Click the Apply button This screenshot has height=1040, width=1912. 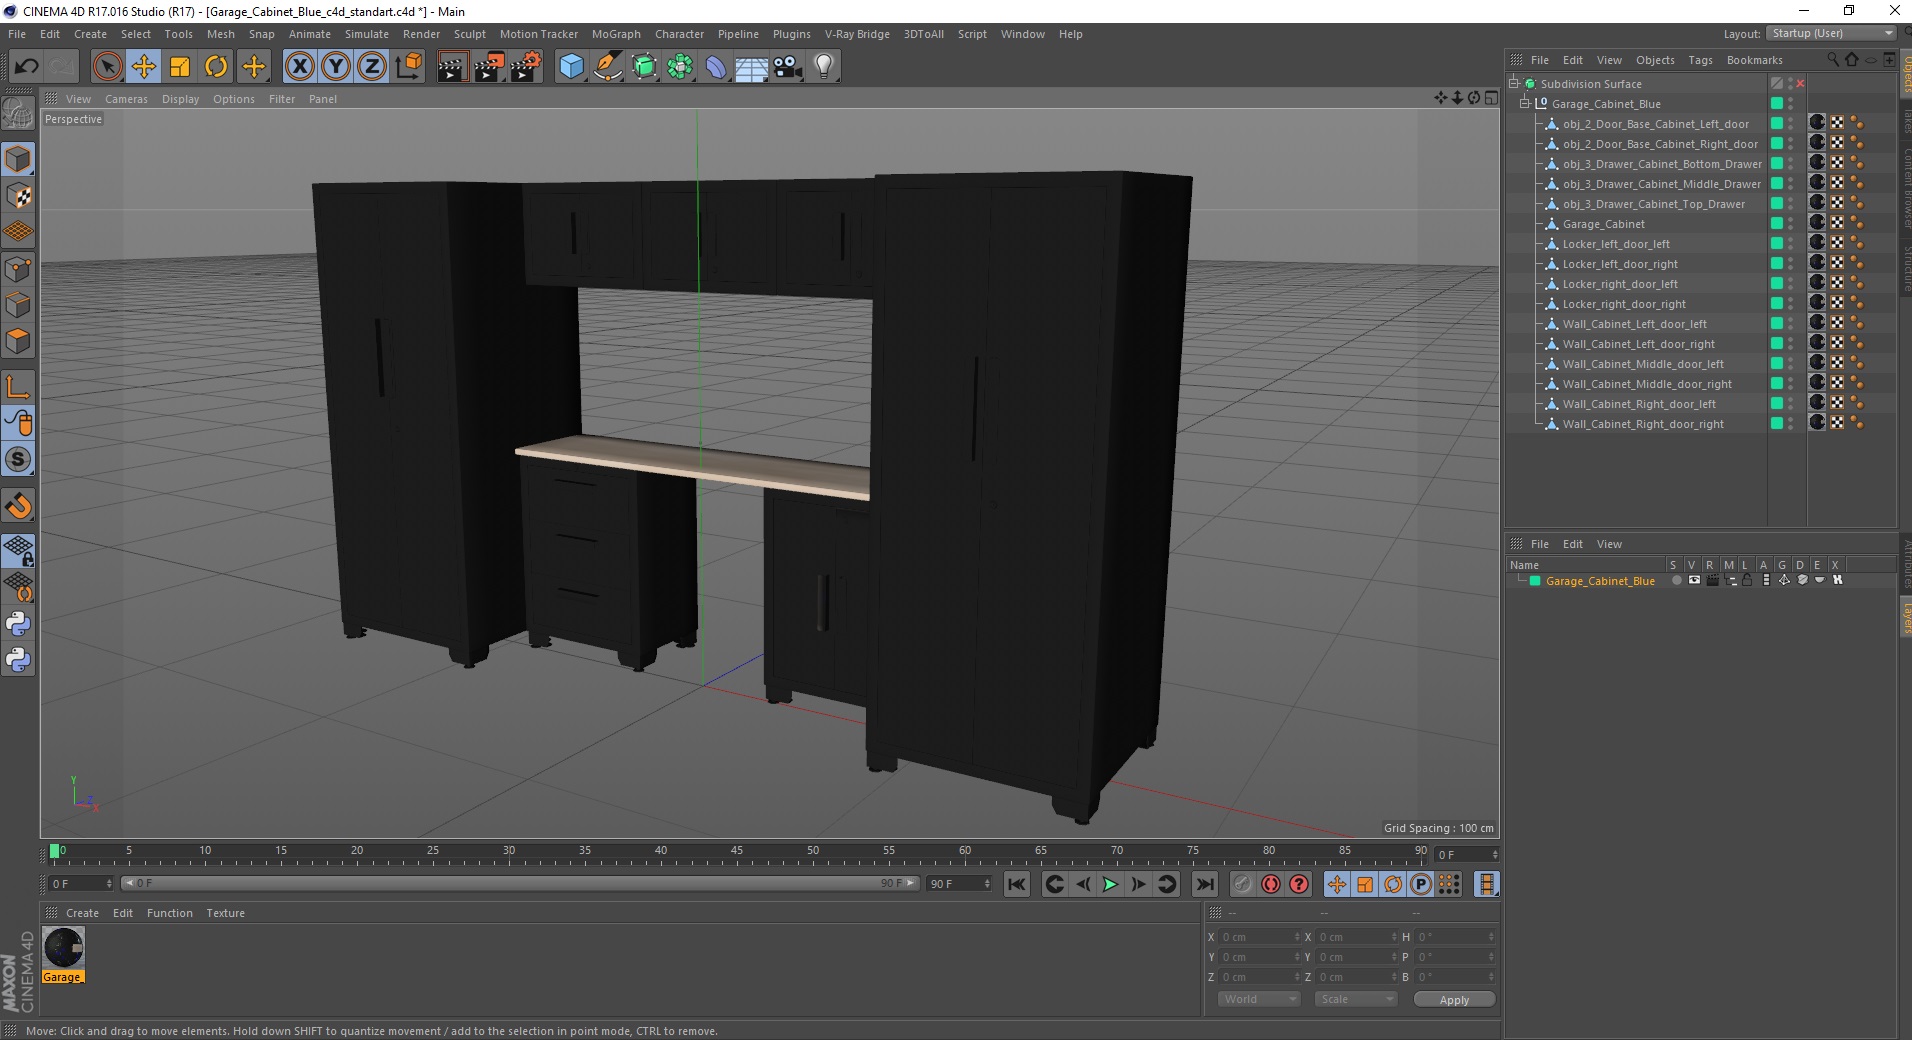pos(1454,1000)
